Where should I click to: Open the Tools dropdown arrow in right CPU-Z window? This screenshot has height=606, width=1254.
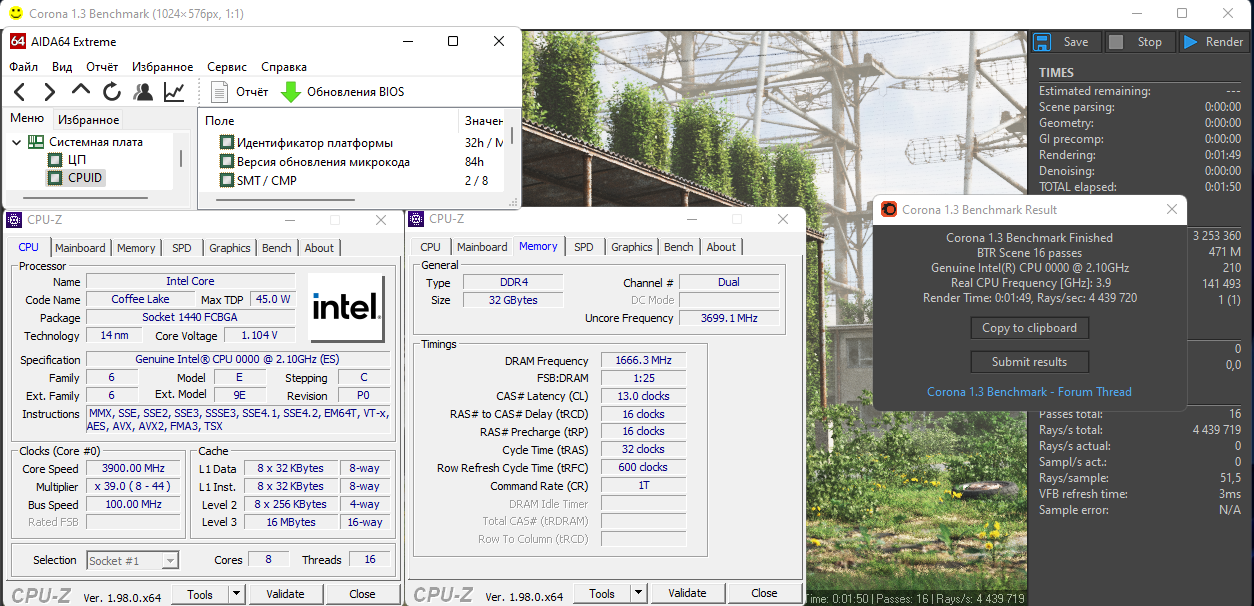click(638, 594)
